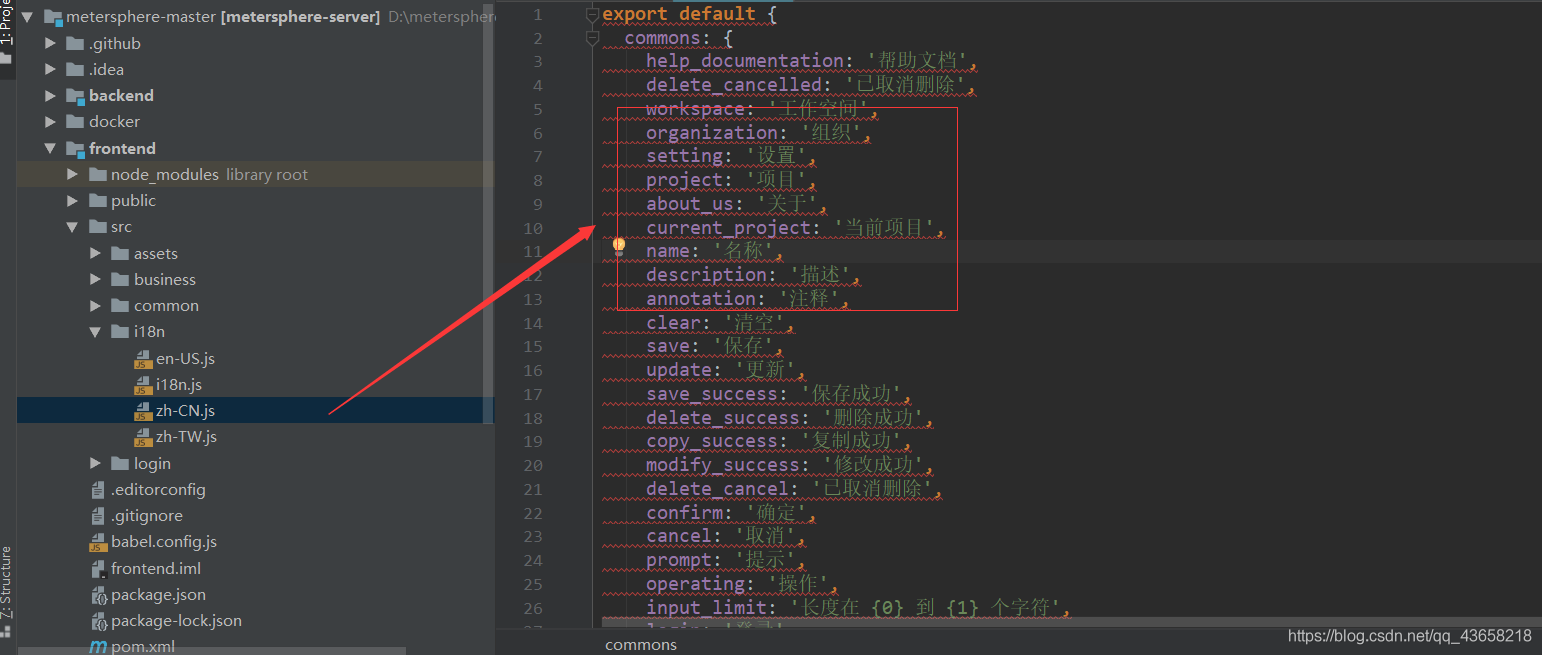This screenshot has height=655, width=1542.
Task: Expand the backend folder
Action: (49, 95)
